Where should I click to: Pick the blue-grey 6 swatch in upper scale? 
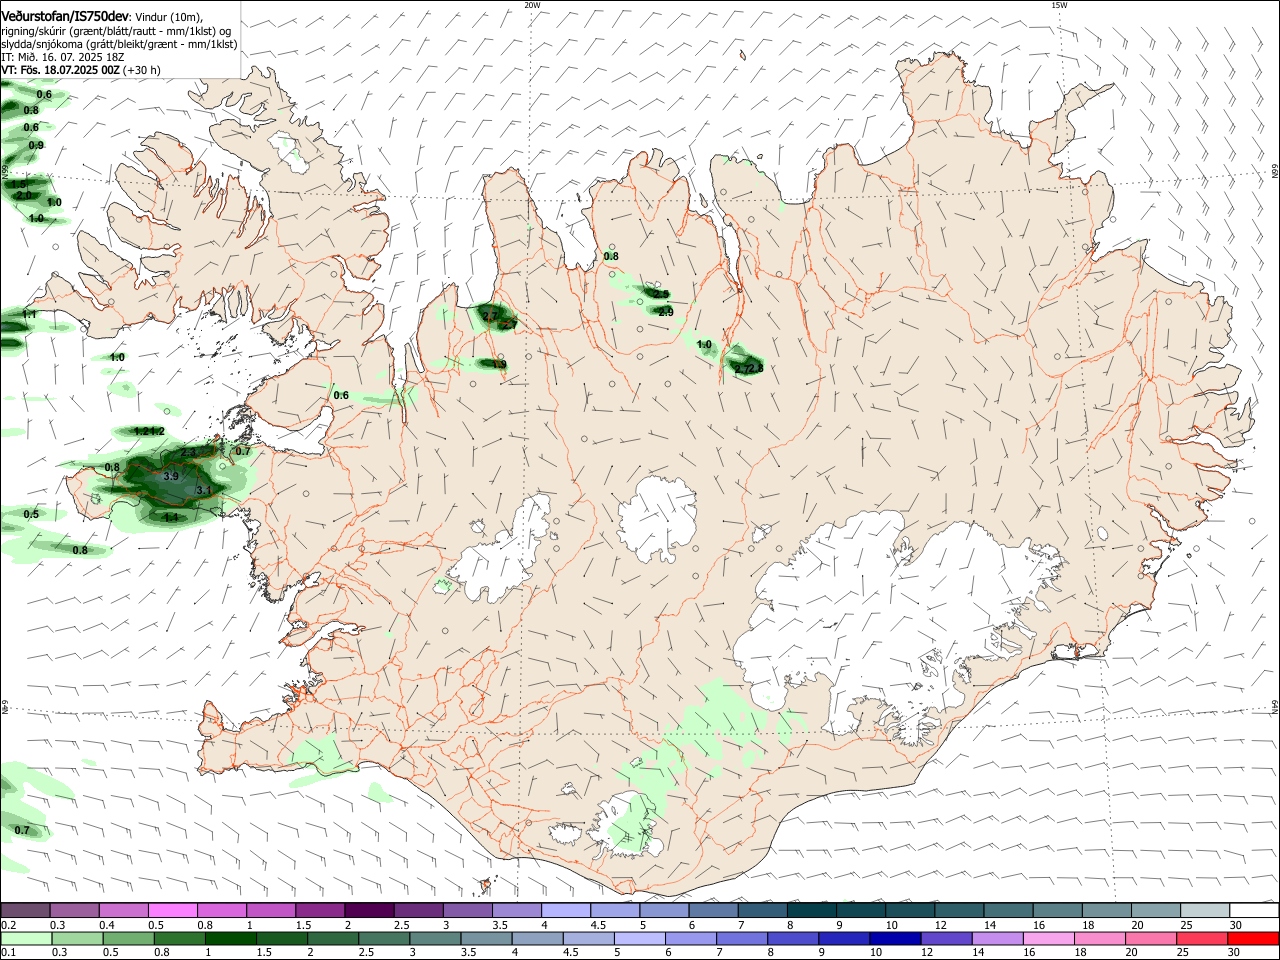point(713,910)
